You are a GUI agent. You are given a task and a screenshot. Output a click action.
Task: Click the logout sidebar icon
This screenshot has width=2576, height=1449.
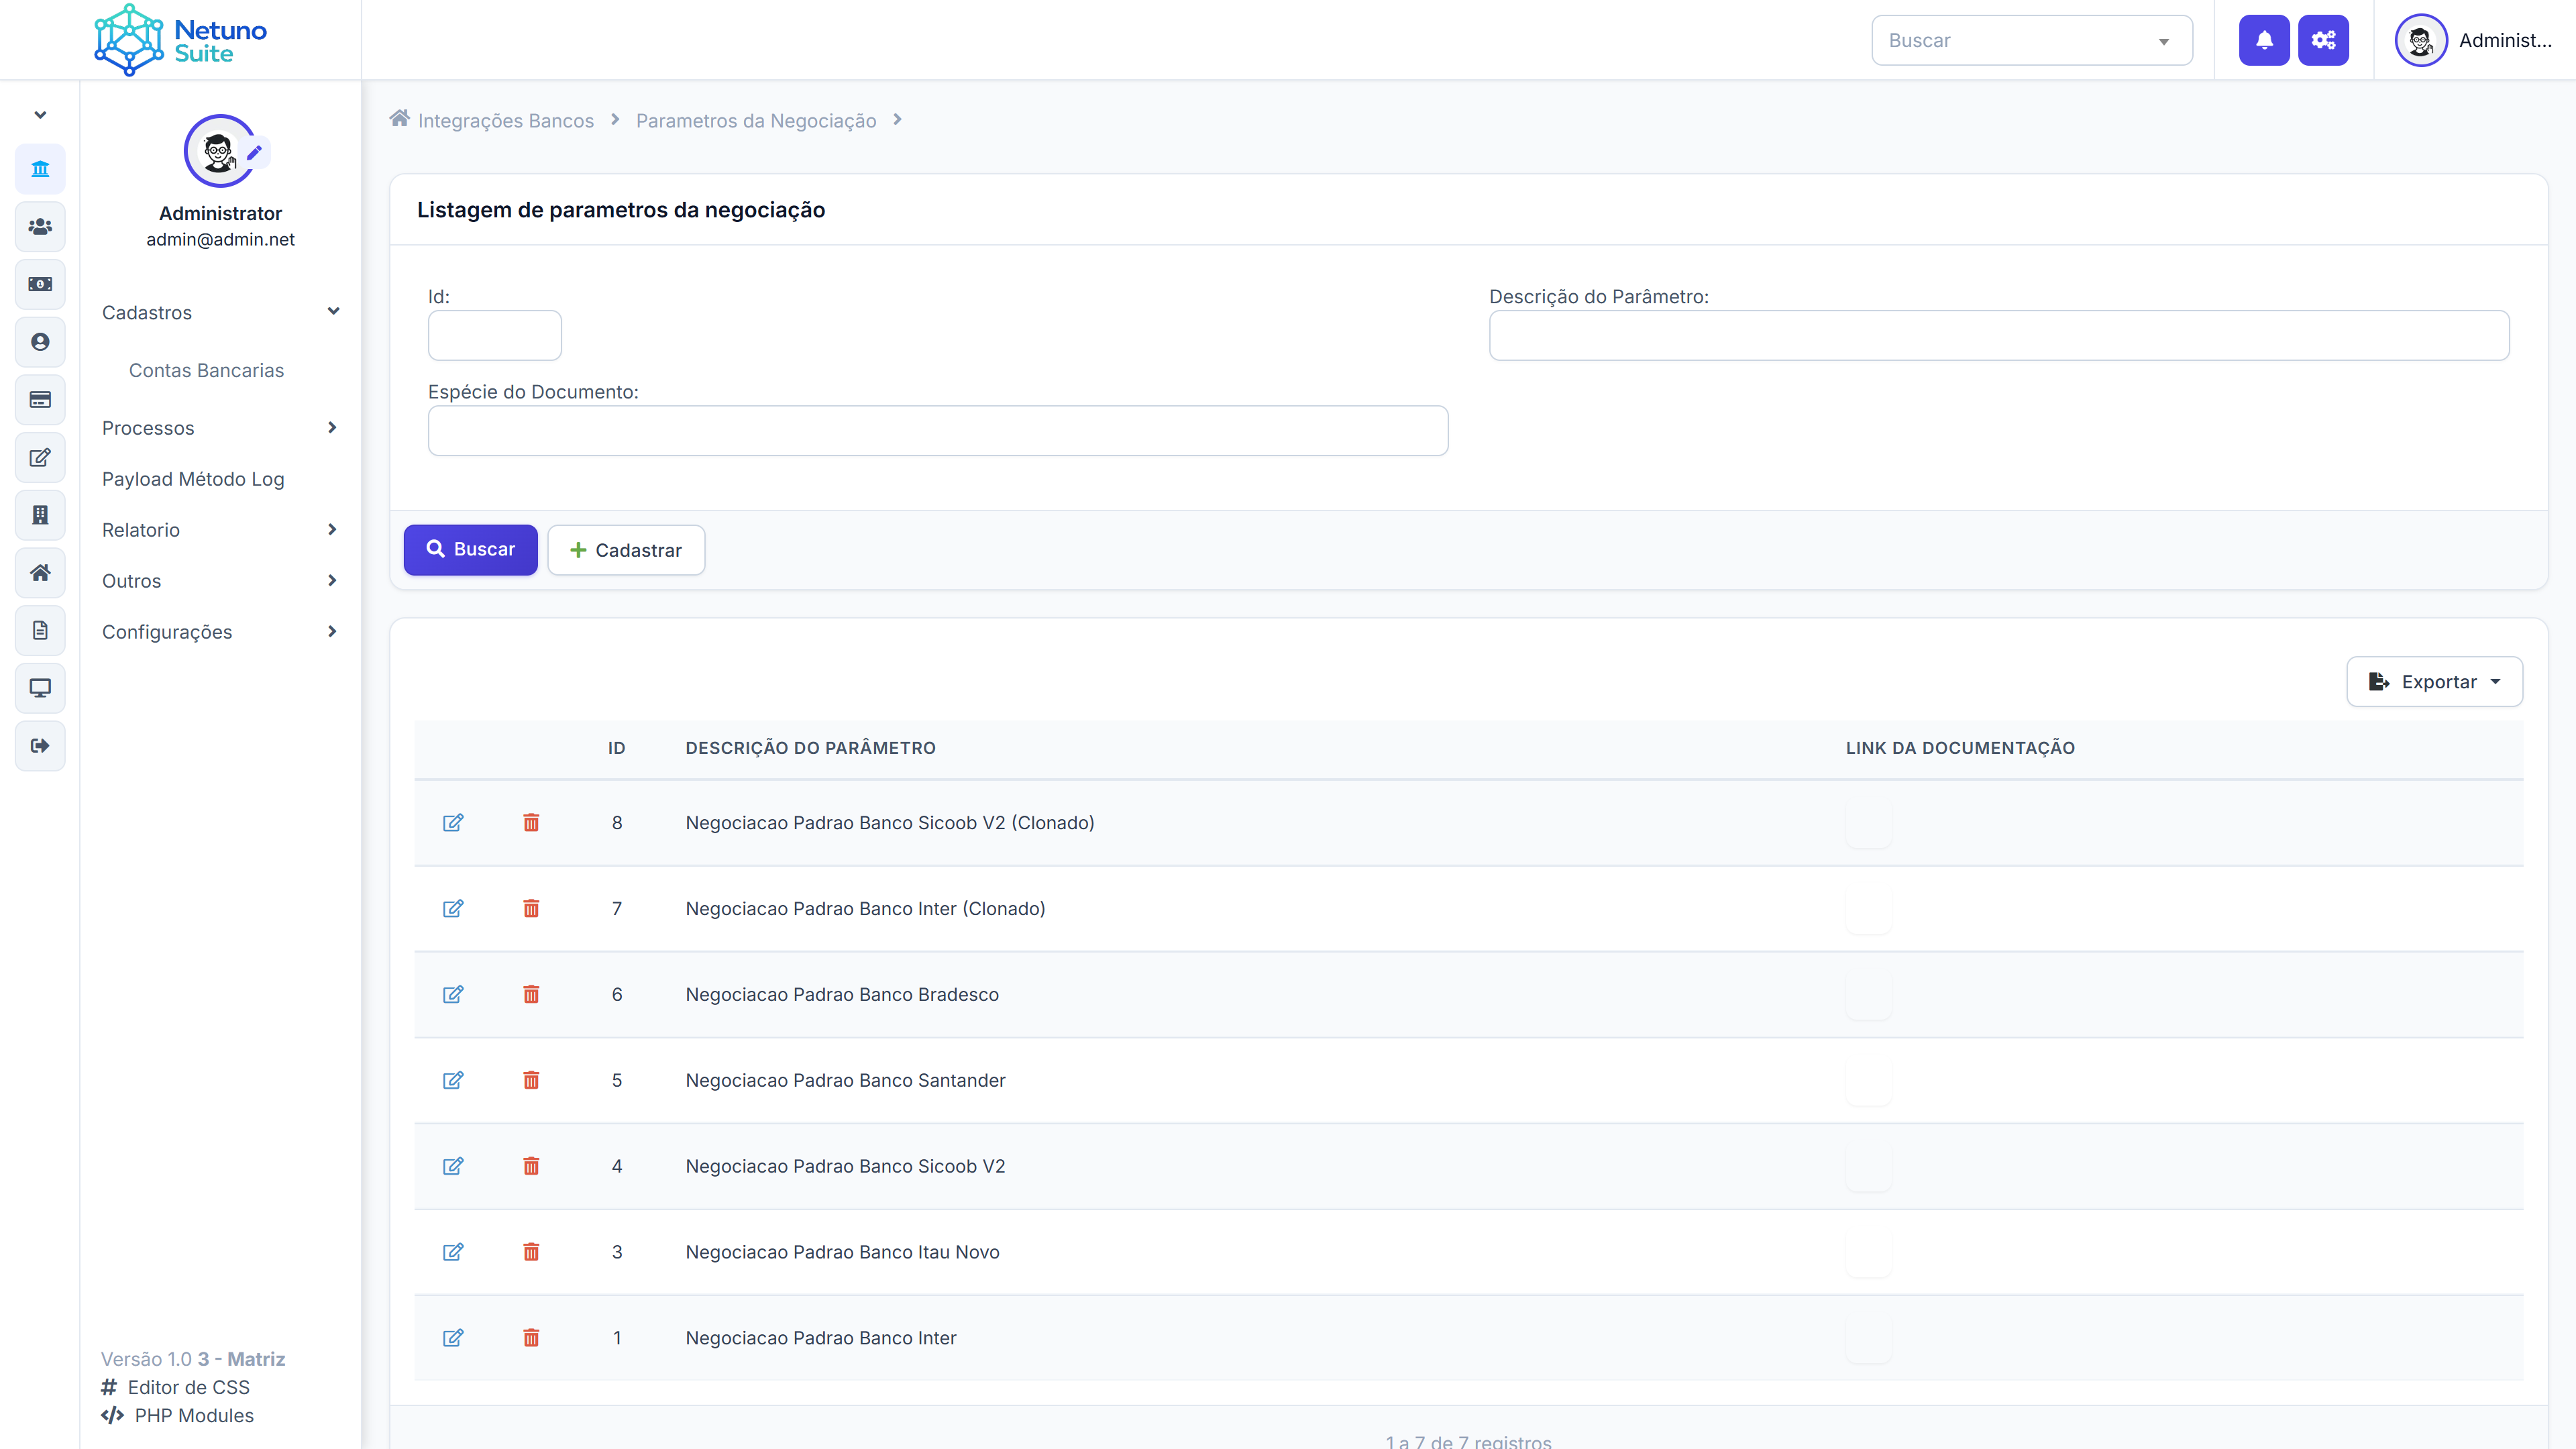pyautogui.click(x=40, y=746)
